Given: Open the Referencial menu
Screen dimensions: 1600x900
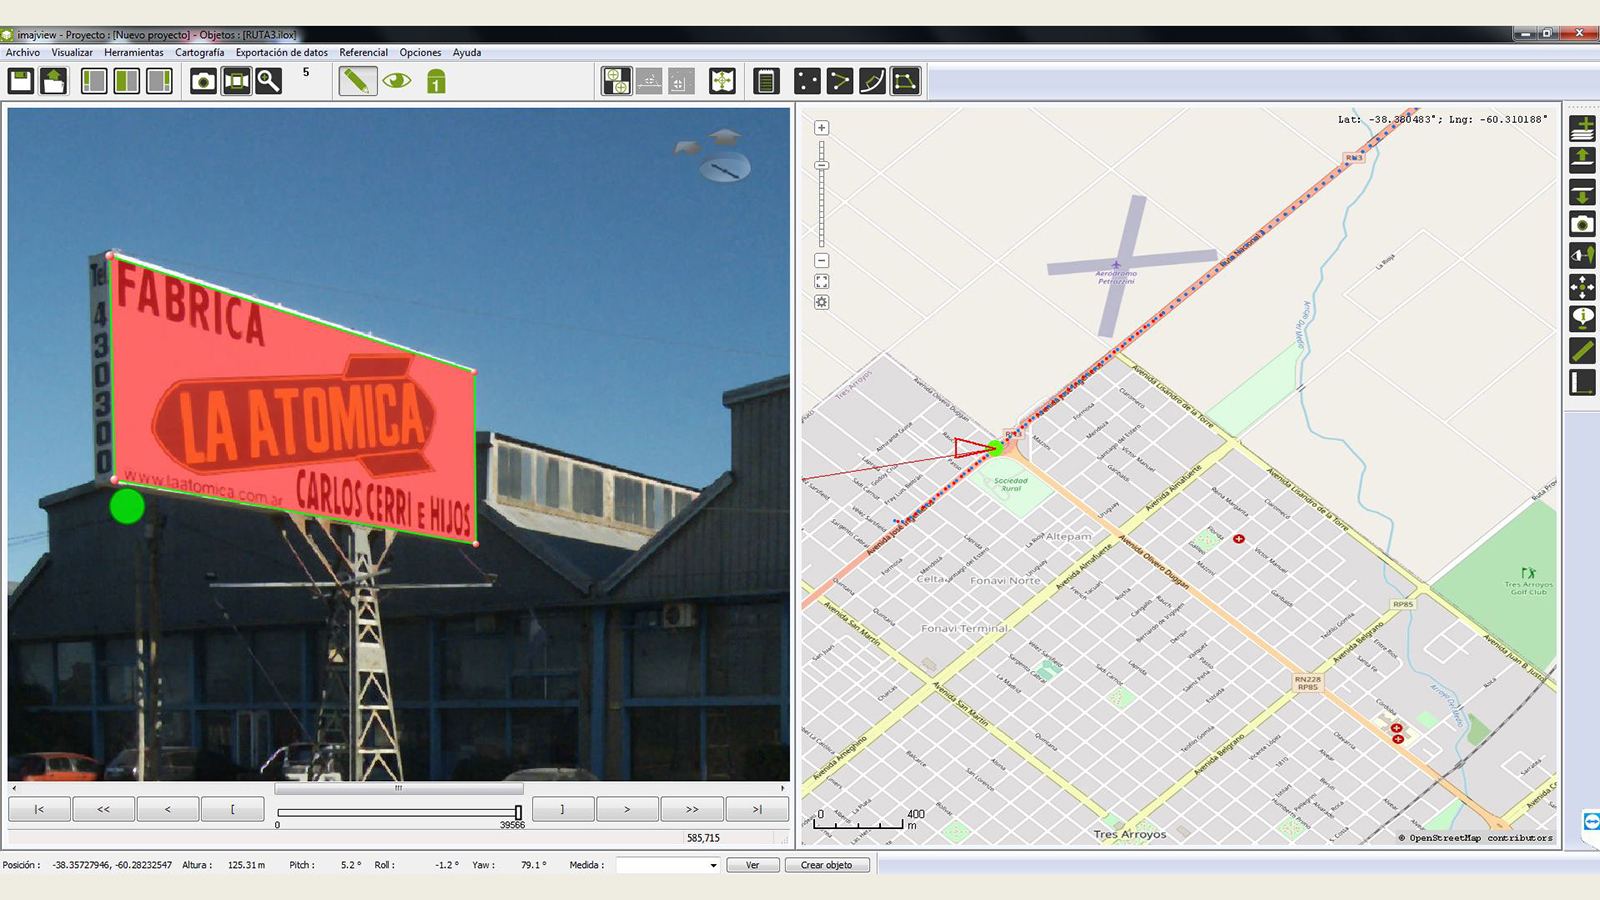Looking at the screenshot, I should coord(363,52).
